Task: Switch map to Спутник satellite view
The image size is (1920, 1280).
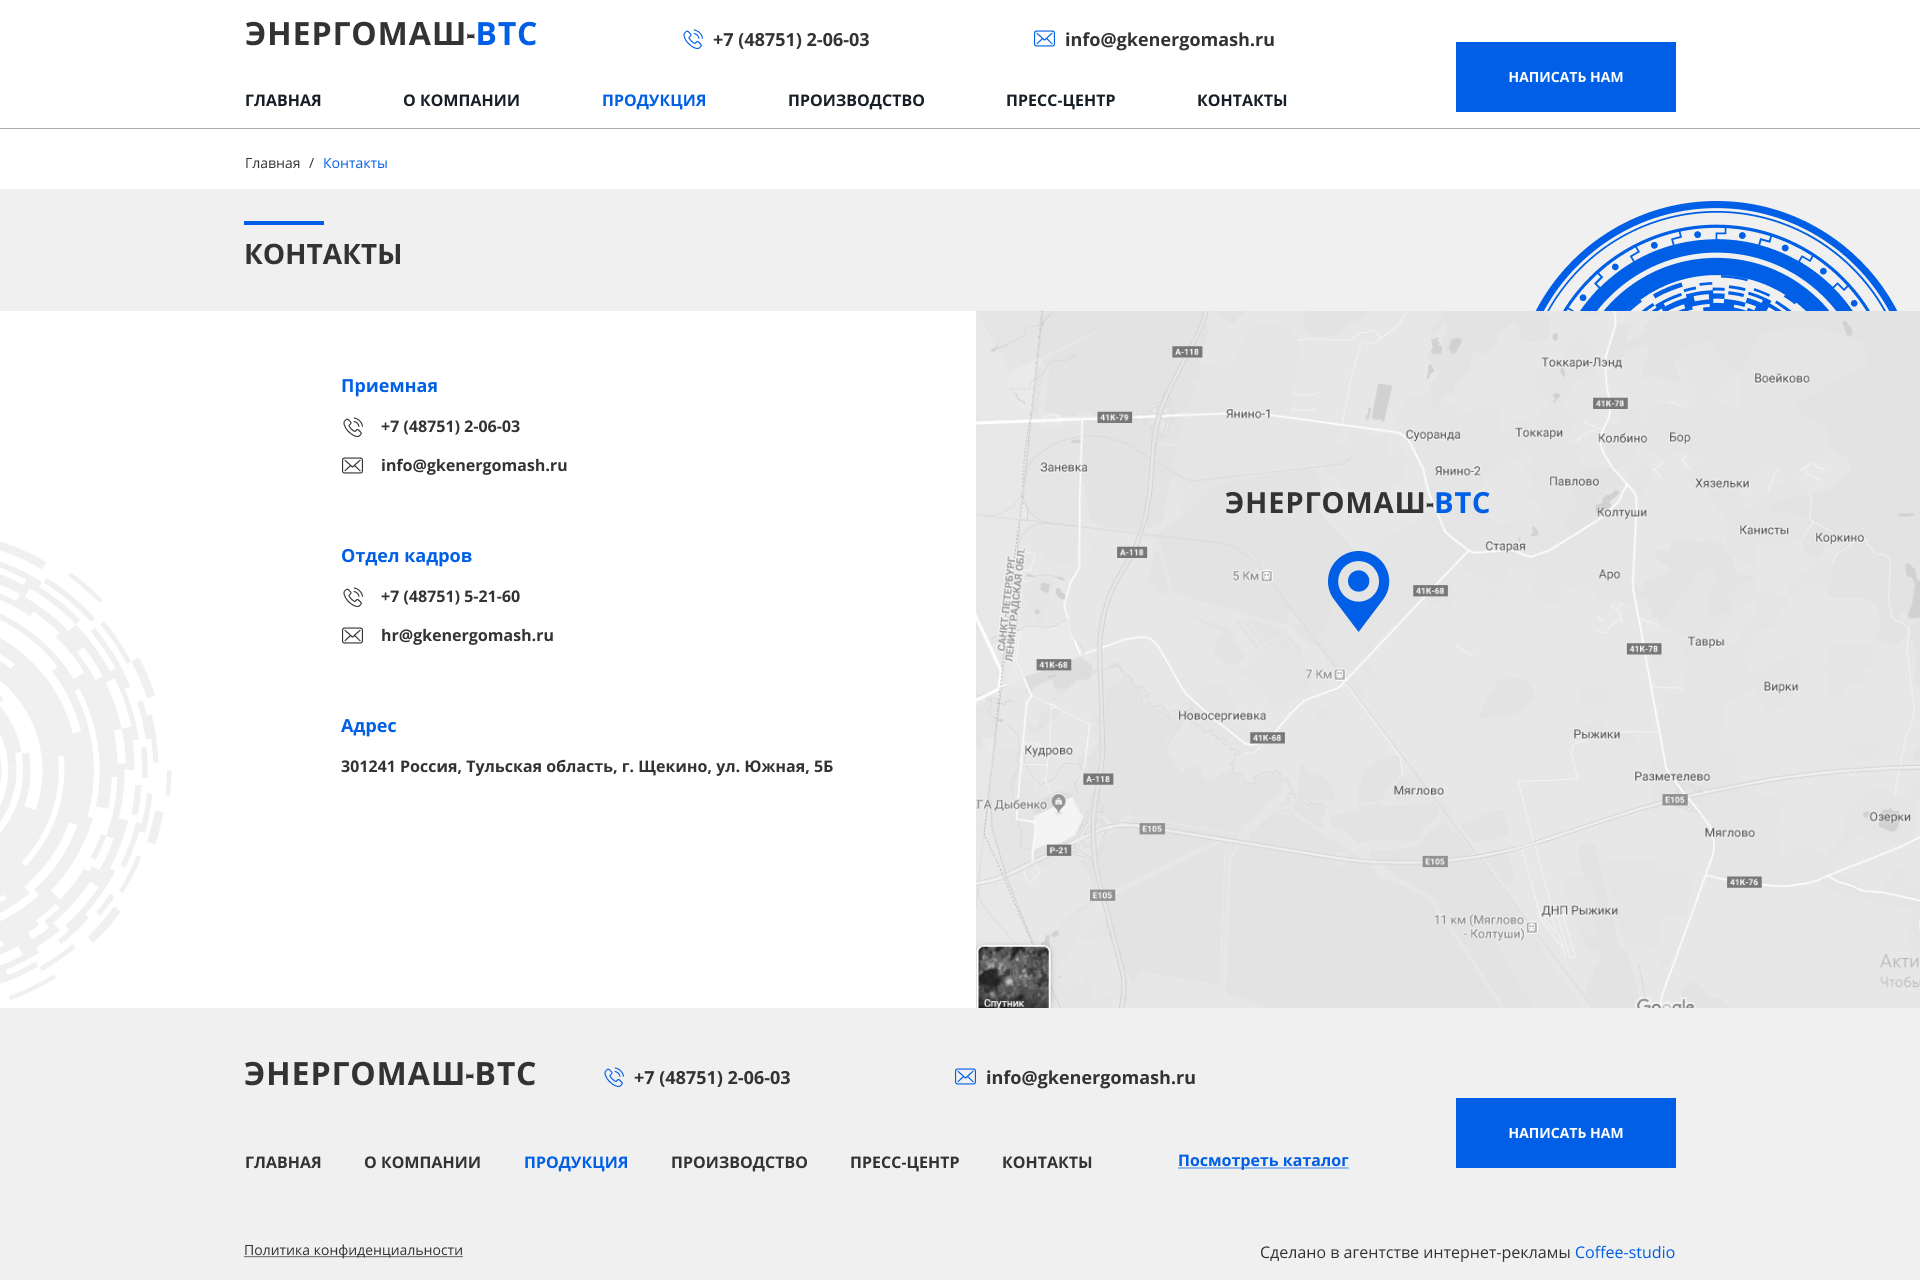Action: pos(1014,977)
